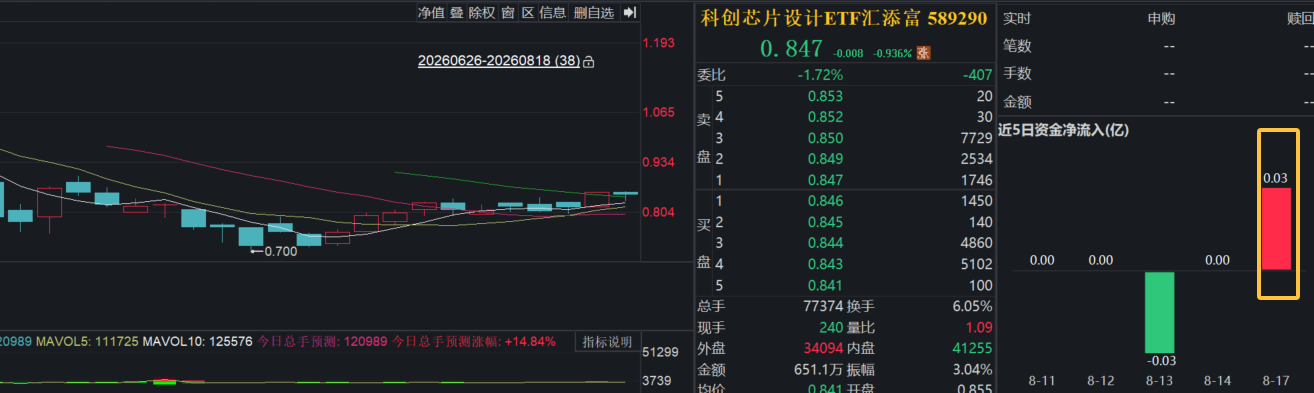Click the 申购 column header

pyautogui.click(x=1161, y=18)
